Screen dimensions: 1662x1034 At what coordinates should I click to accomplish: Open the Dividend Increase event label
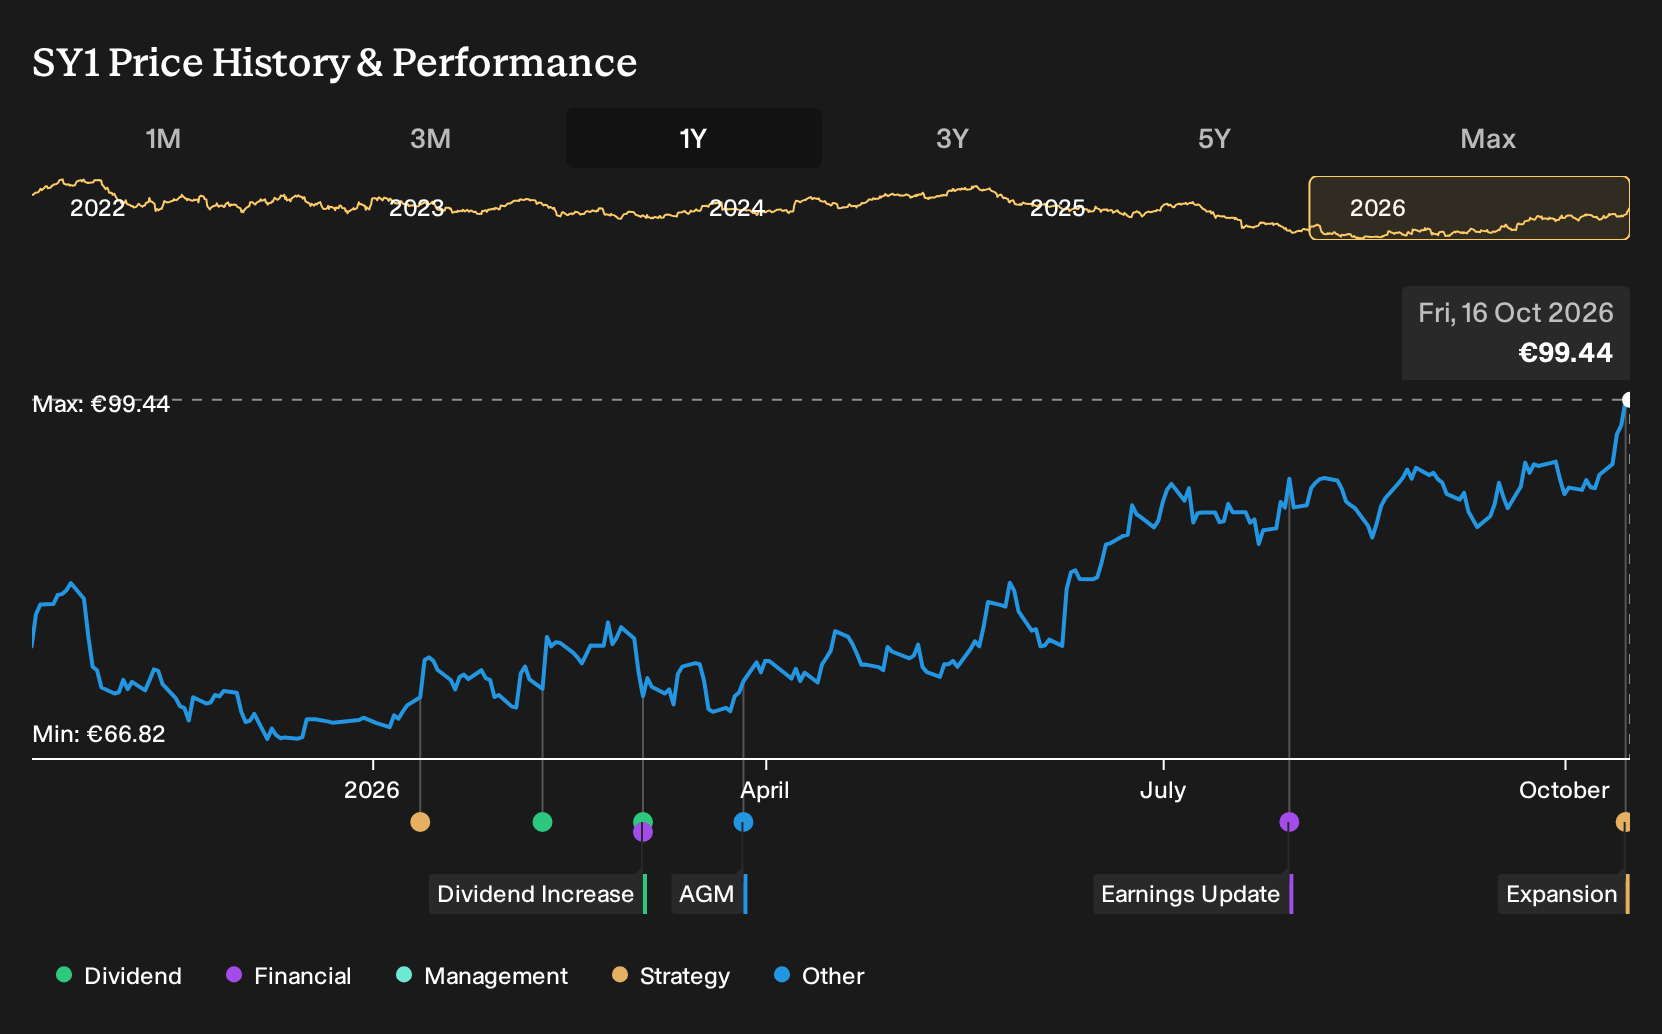tap(538, 894)
